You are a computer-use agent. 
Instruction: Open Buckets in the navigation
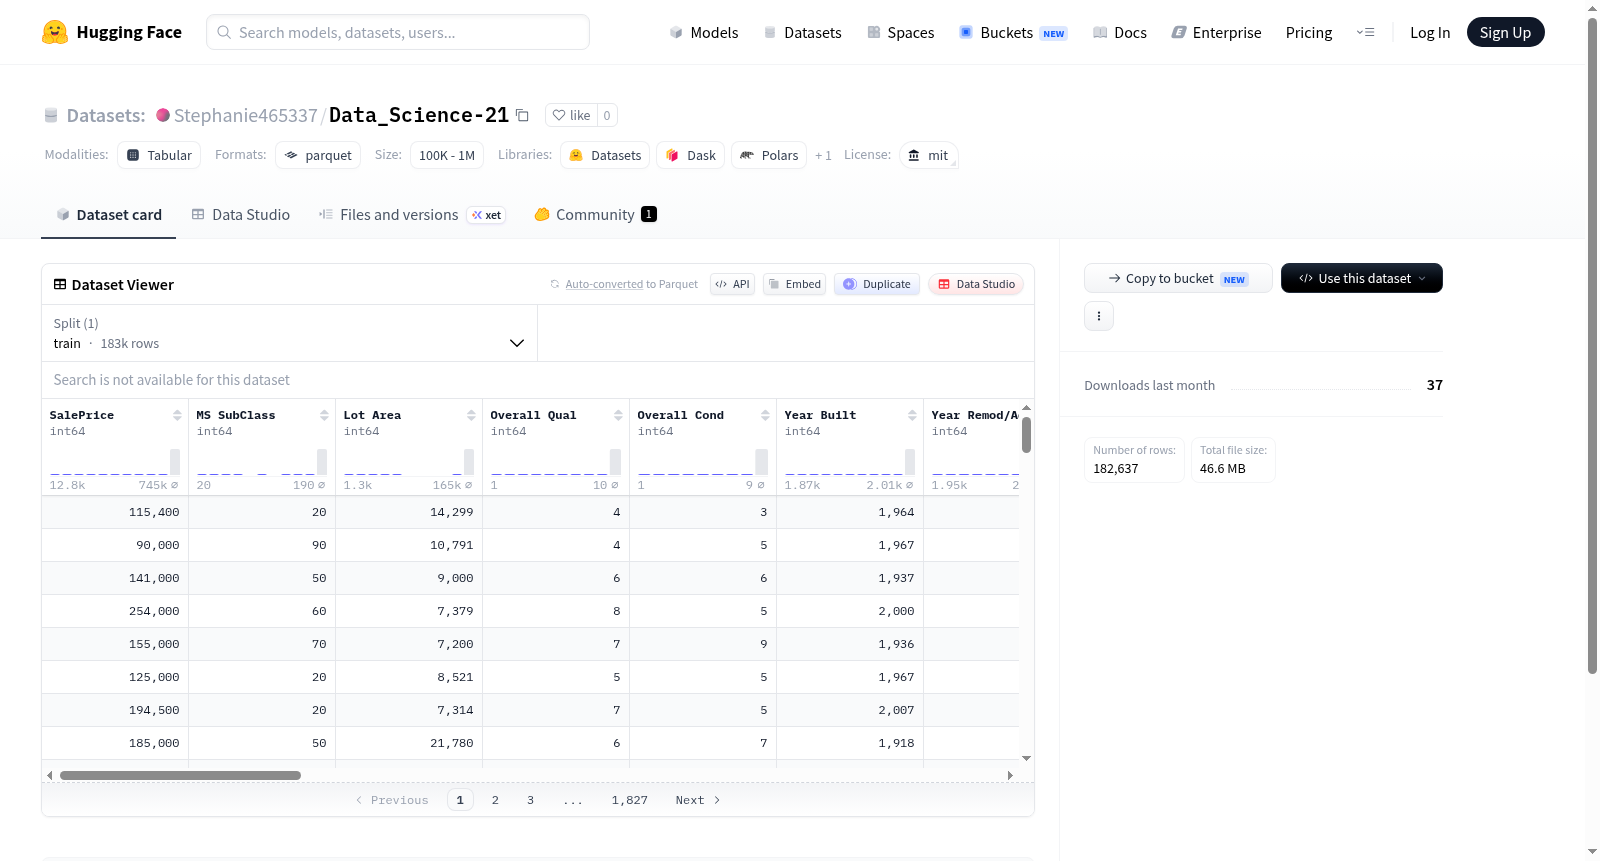(x=1013, y=32)
